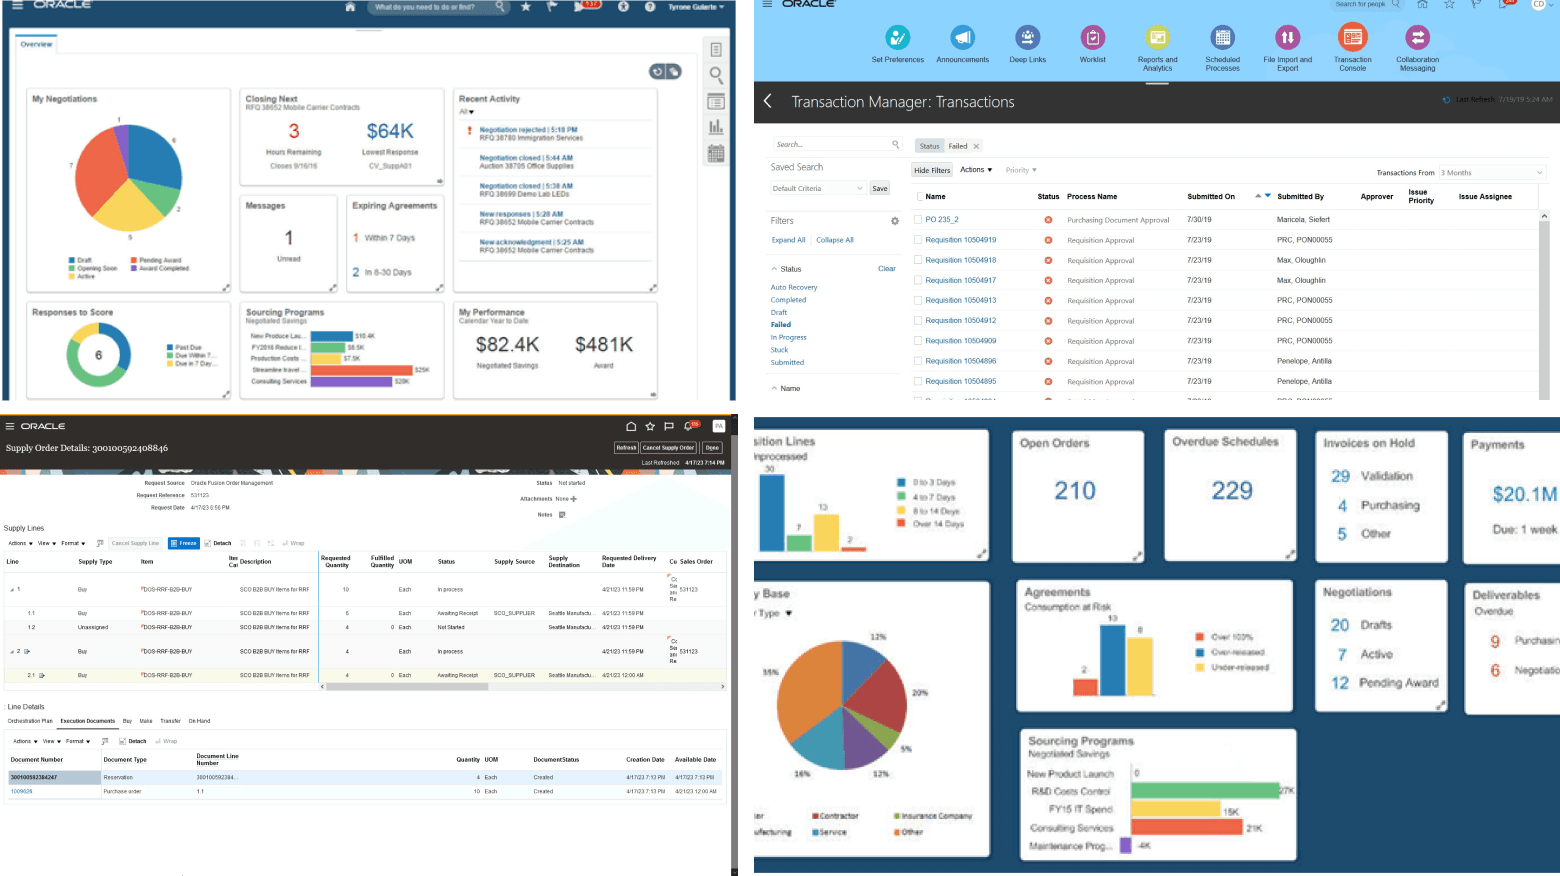Go back using the Transaction Manager header arrow

pyautogui.click(x=768, y=101)
